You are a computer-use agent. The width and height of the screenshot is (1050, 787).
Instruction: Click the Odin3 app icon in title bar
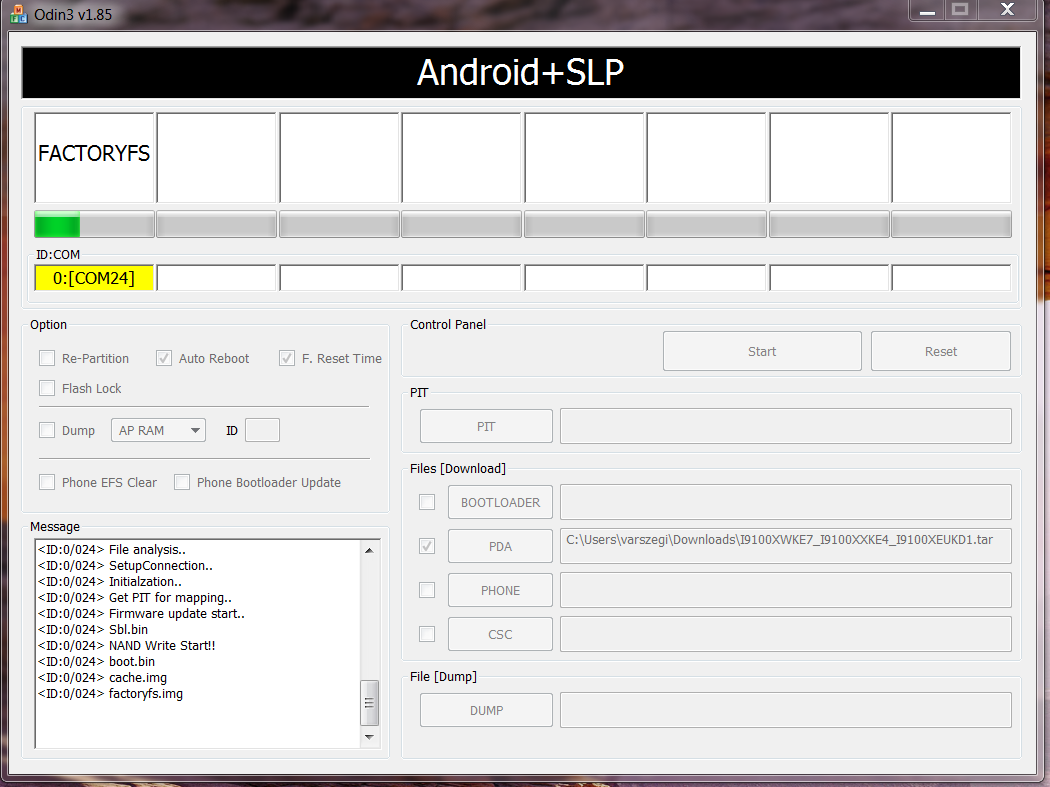[18, 14]
